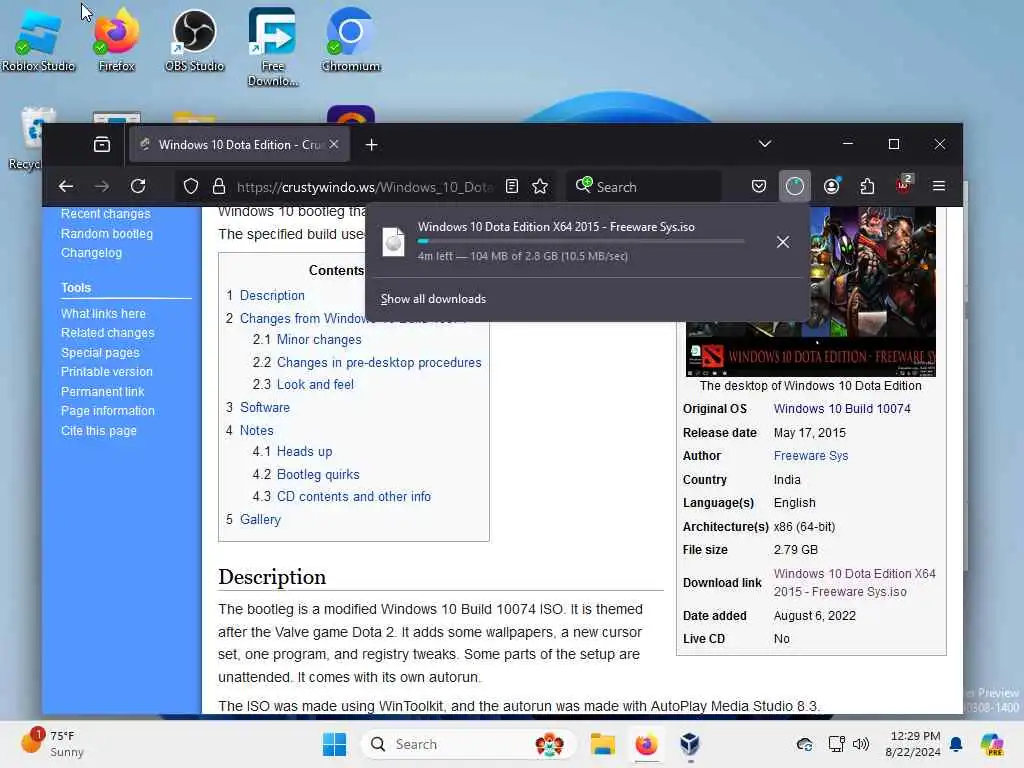Click the download progress bar

(x=581, y=242)
